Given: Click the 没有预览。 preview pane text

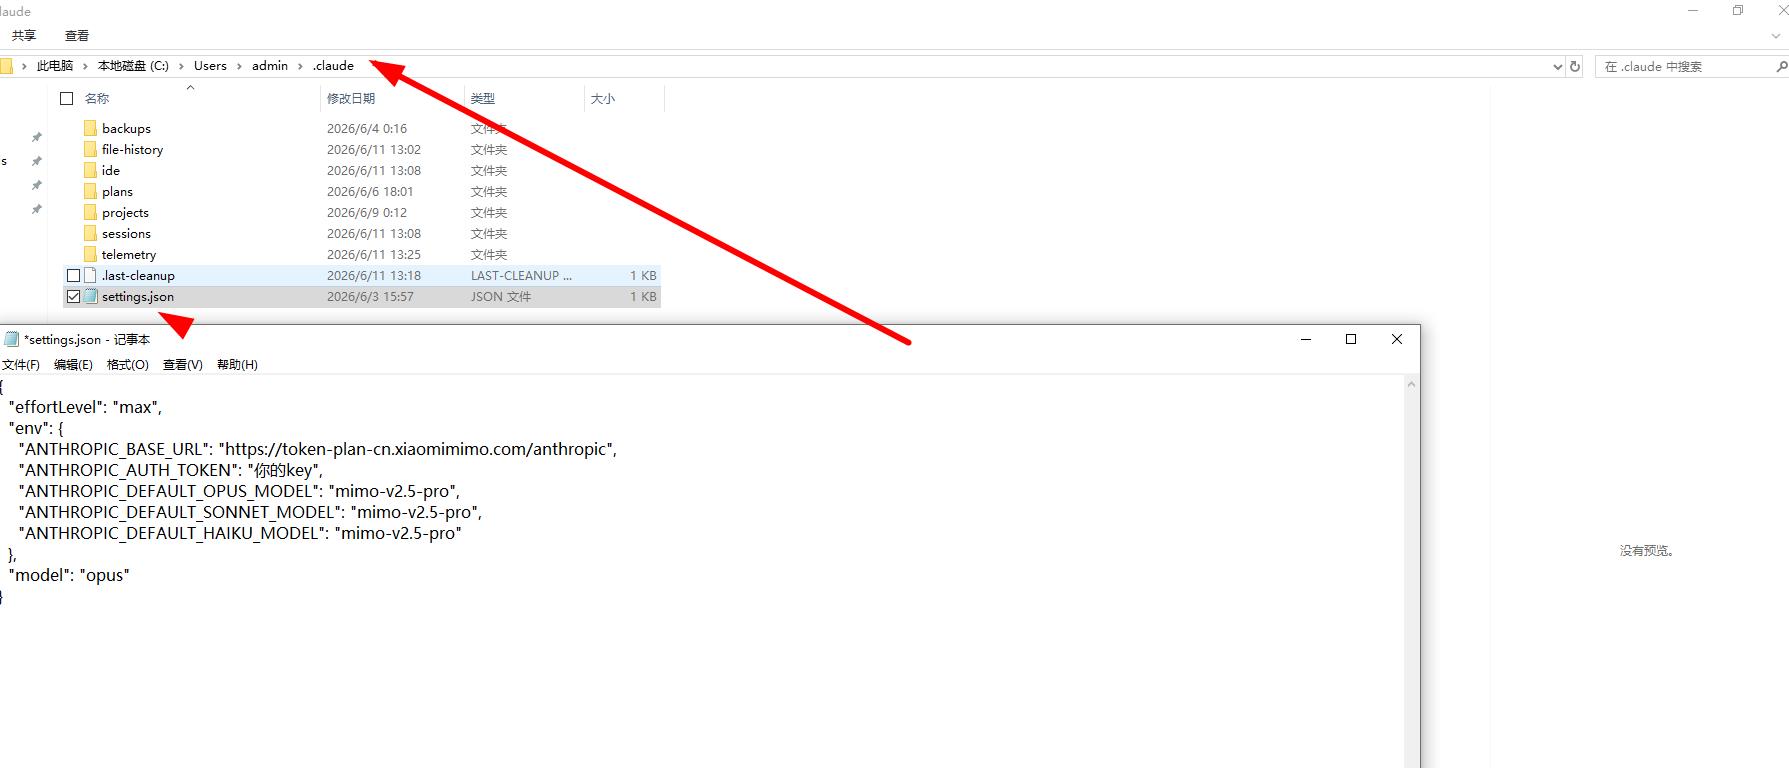Looking at the screenshot, I should (1647, 551).
